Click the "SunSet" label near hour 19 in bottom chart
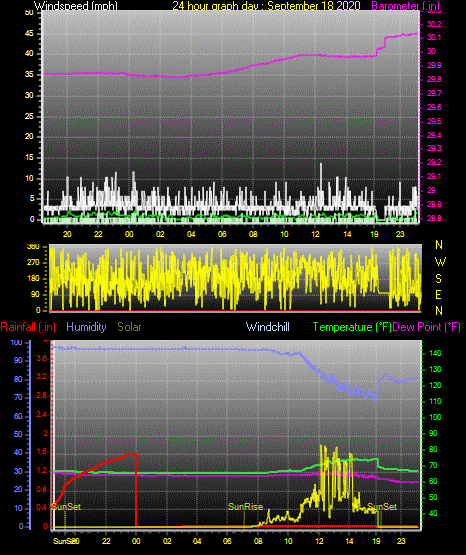Viewport: 466px width, 555px height. (x=382, y=507)
